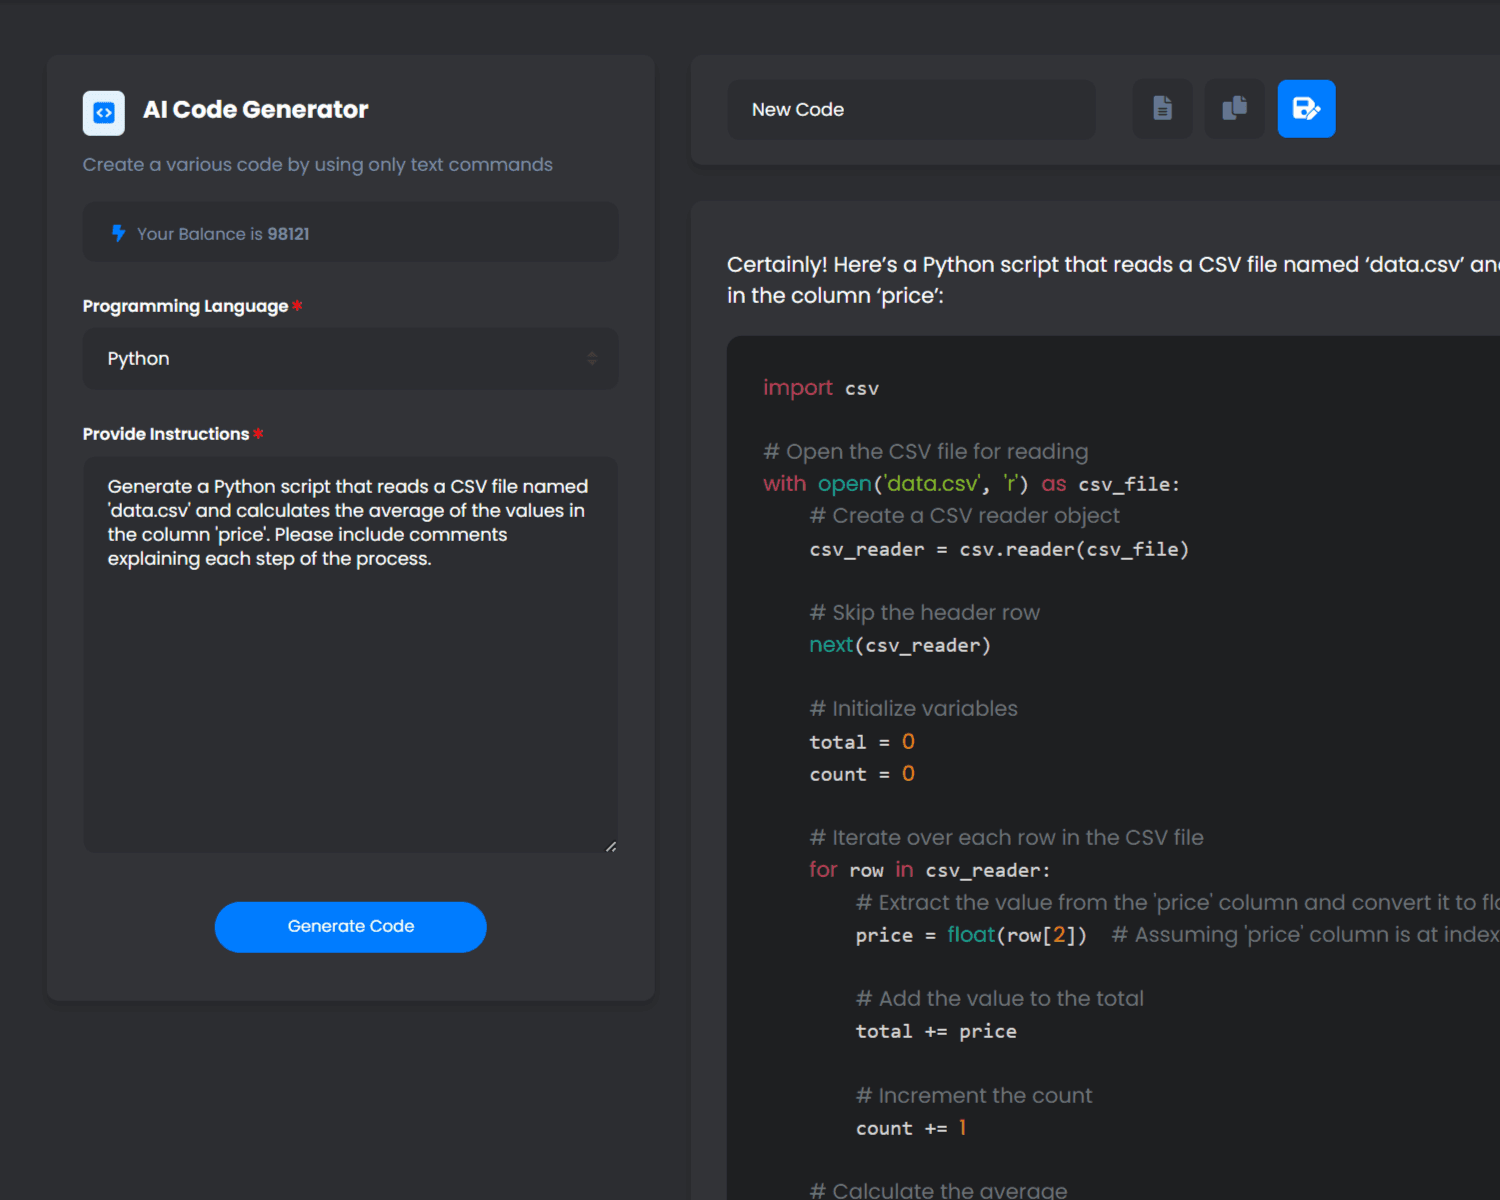Click the '# Iterate over each row' comment

coord(1007,838)
